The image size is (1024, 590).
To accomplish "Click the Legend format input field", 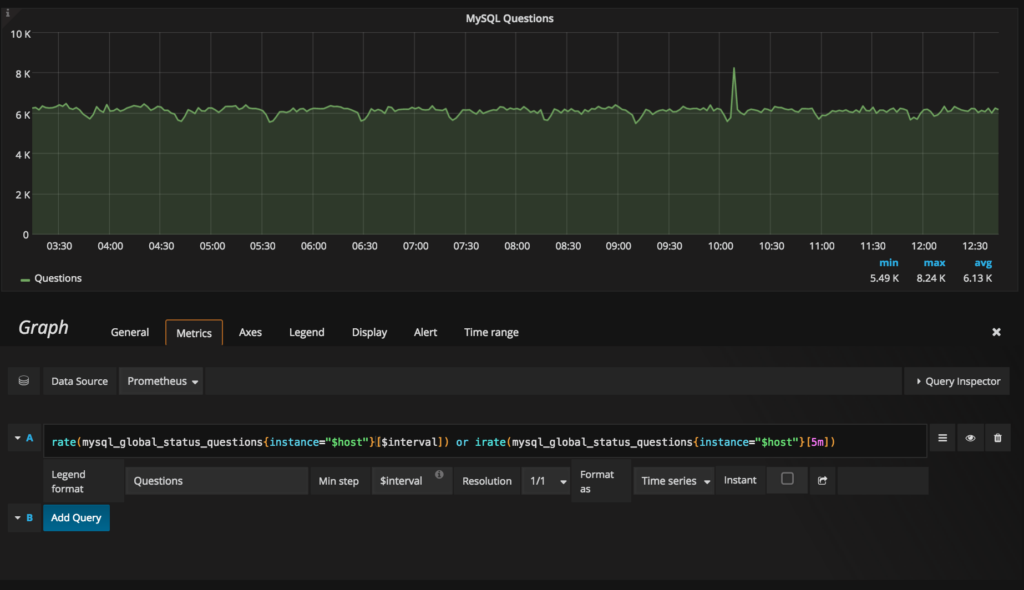I will [x=216, y=481].
